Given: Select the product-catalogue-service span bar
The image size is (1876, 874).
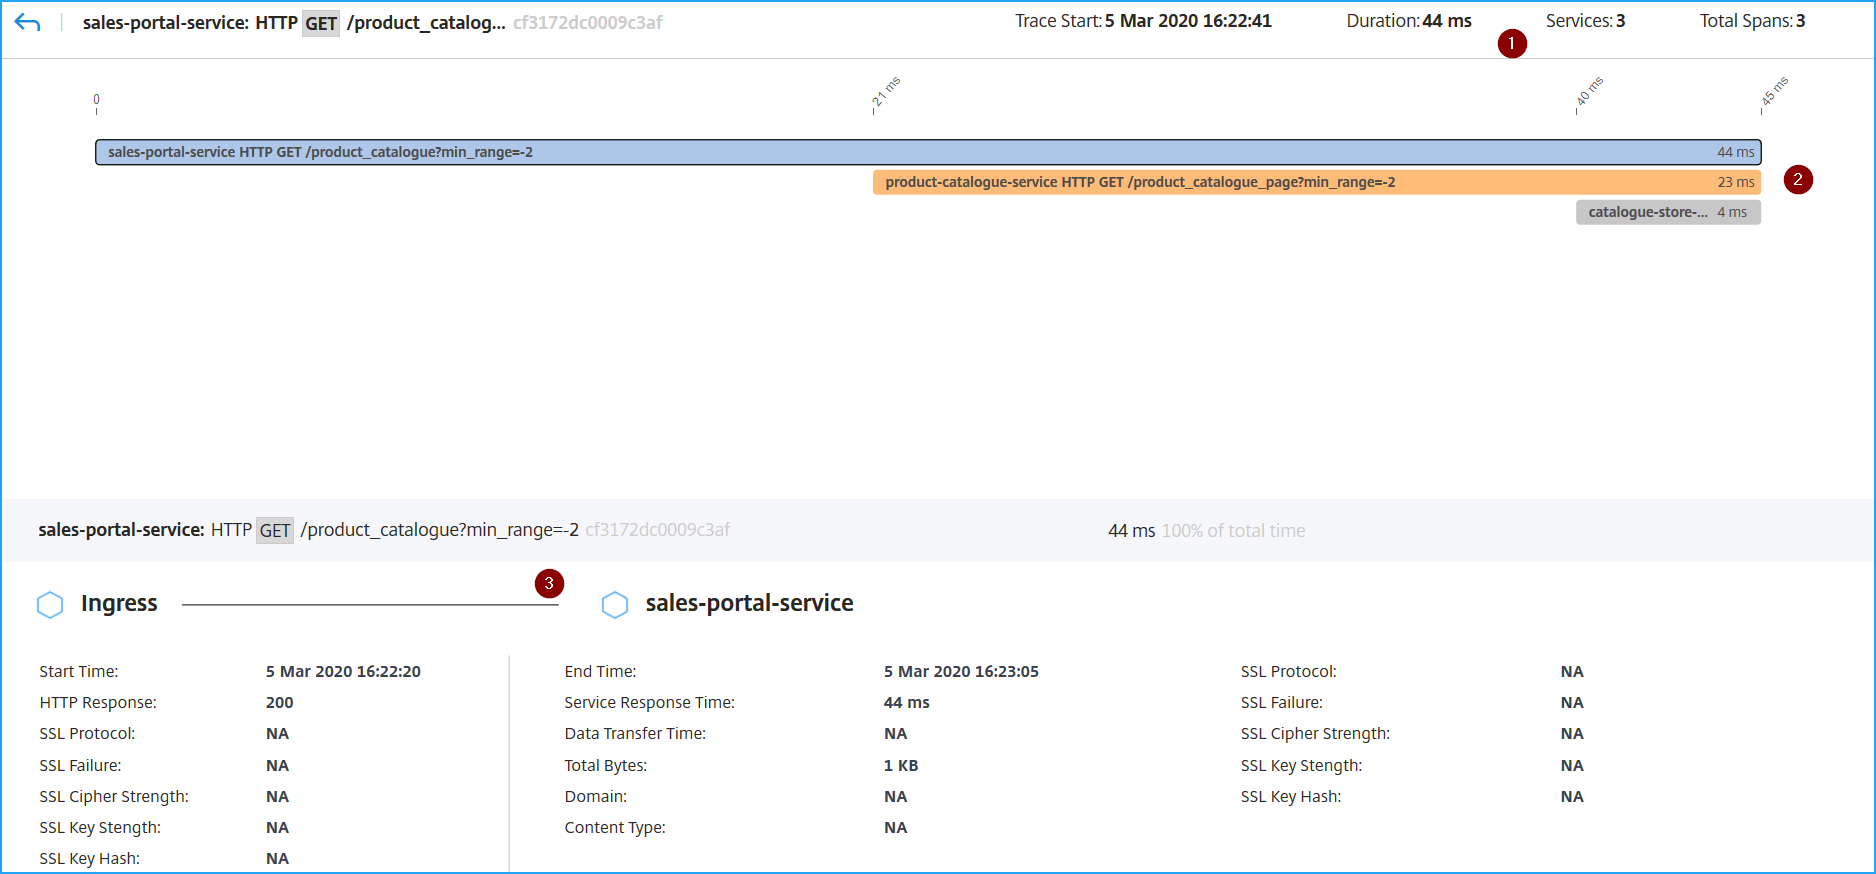Looking at the screenshot, I should pos(1317,182).
